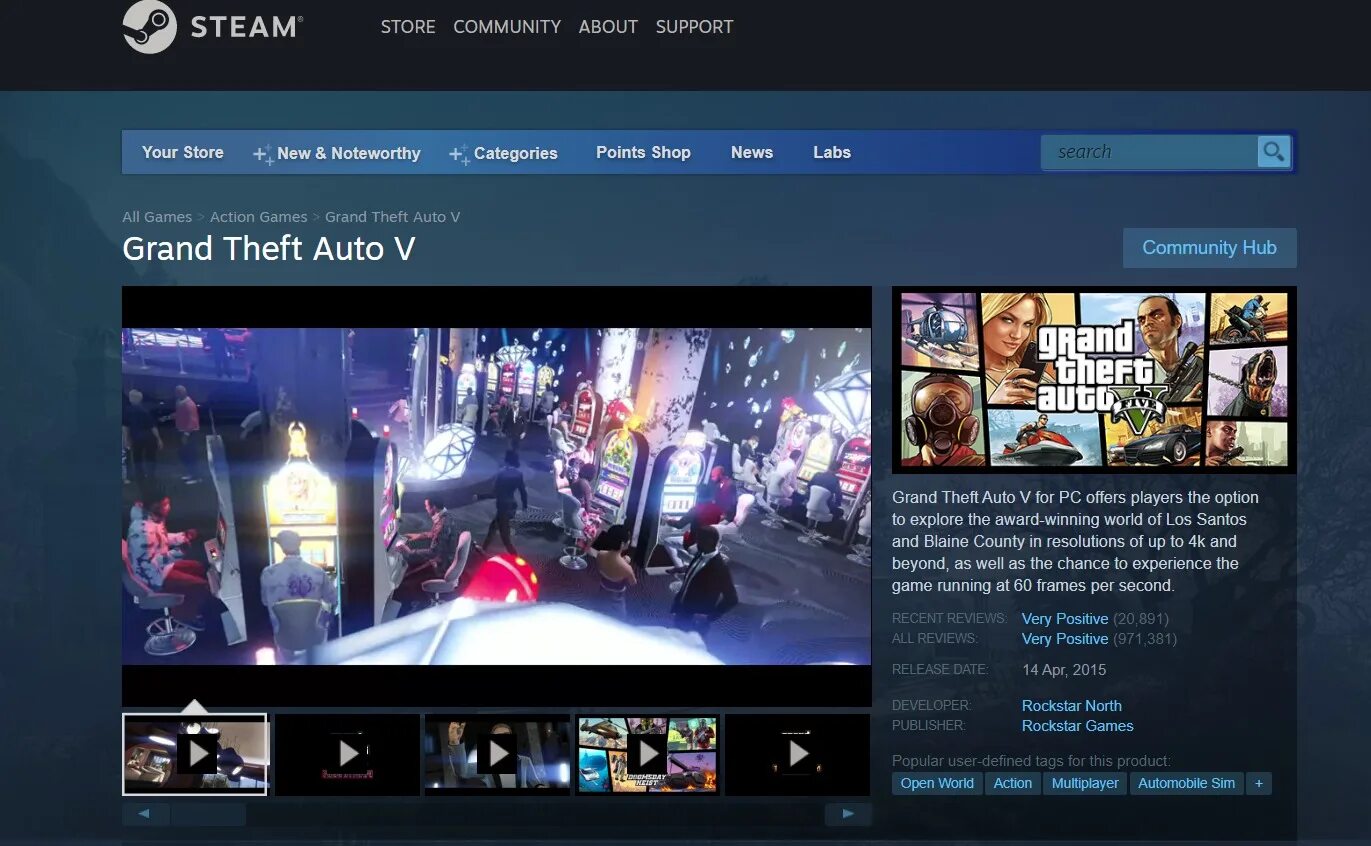The width and height of the screenshot is (1371, 846).
Task: Open the STORE menu
Action: coord(408,27)
